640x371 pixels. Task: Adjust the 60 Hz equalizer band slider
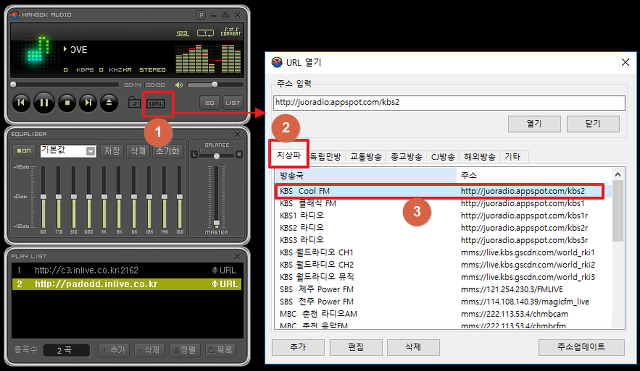point(43,197)
